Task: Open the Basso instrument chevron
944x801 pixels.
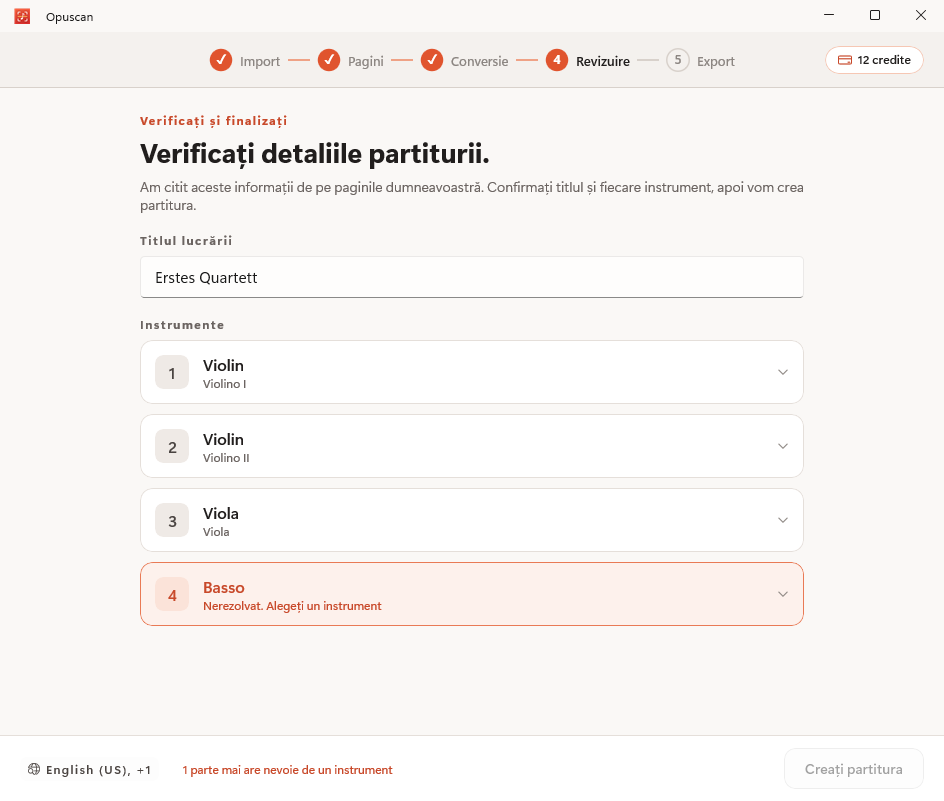Action: 783,594
